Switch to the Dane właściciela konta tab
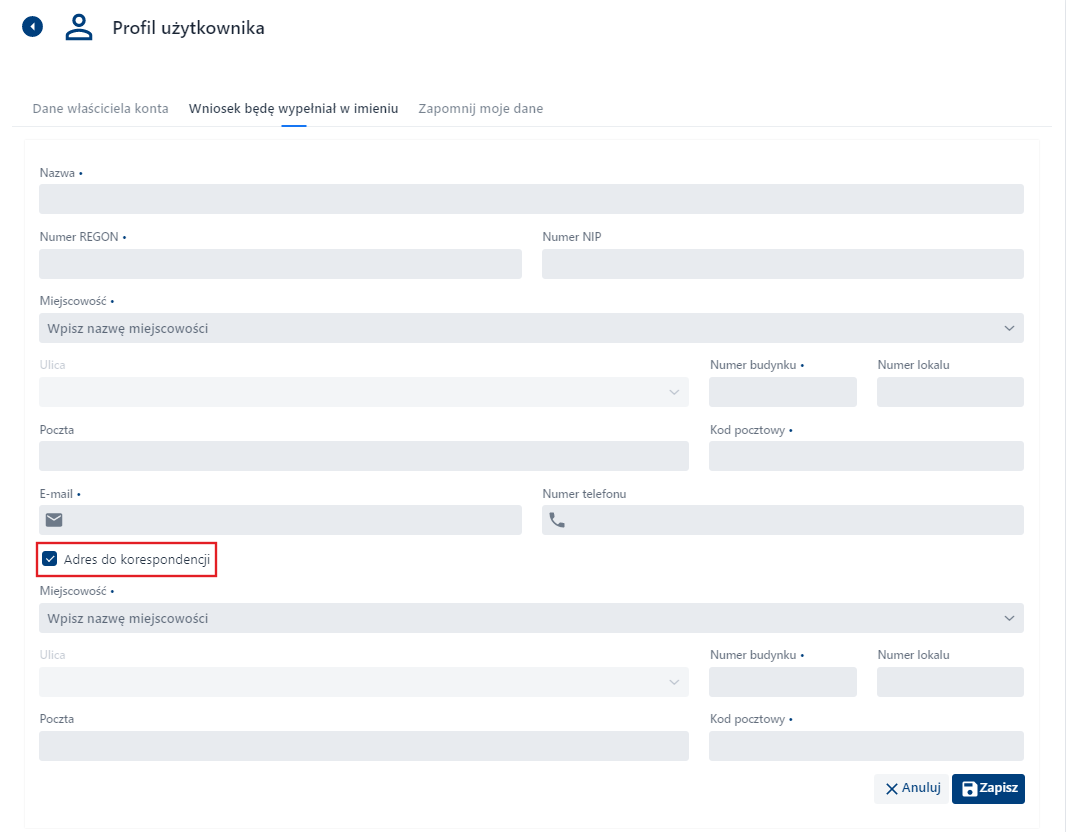 [x=100, y=108]
